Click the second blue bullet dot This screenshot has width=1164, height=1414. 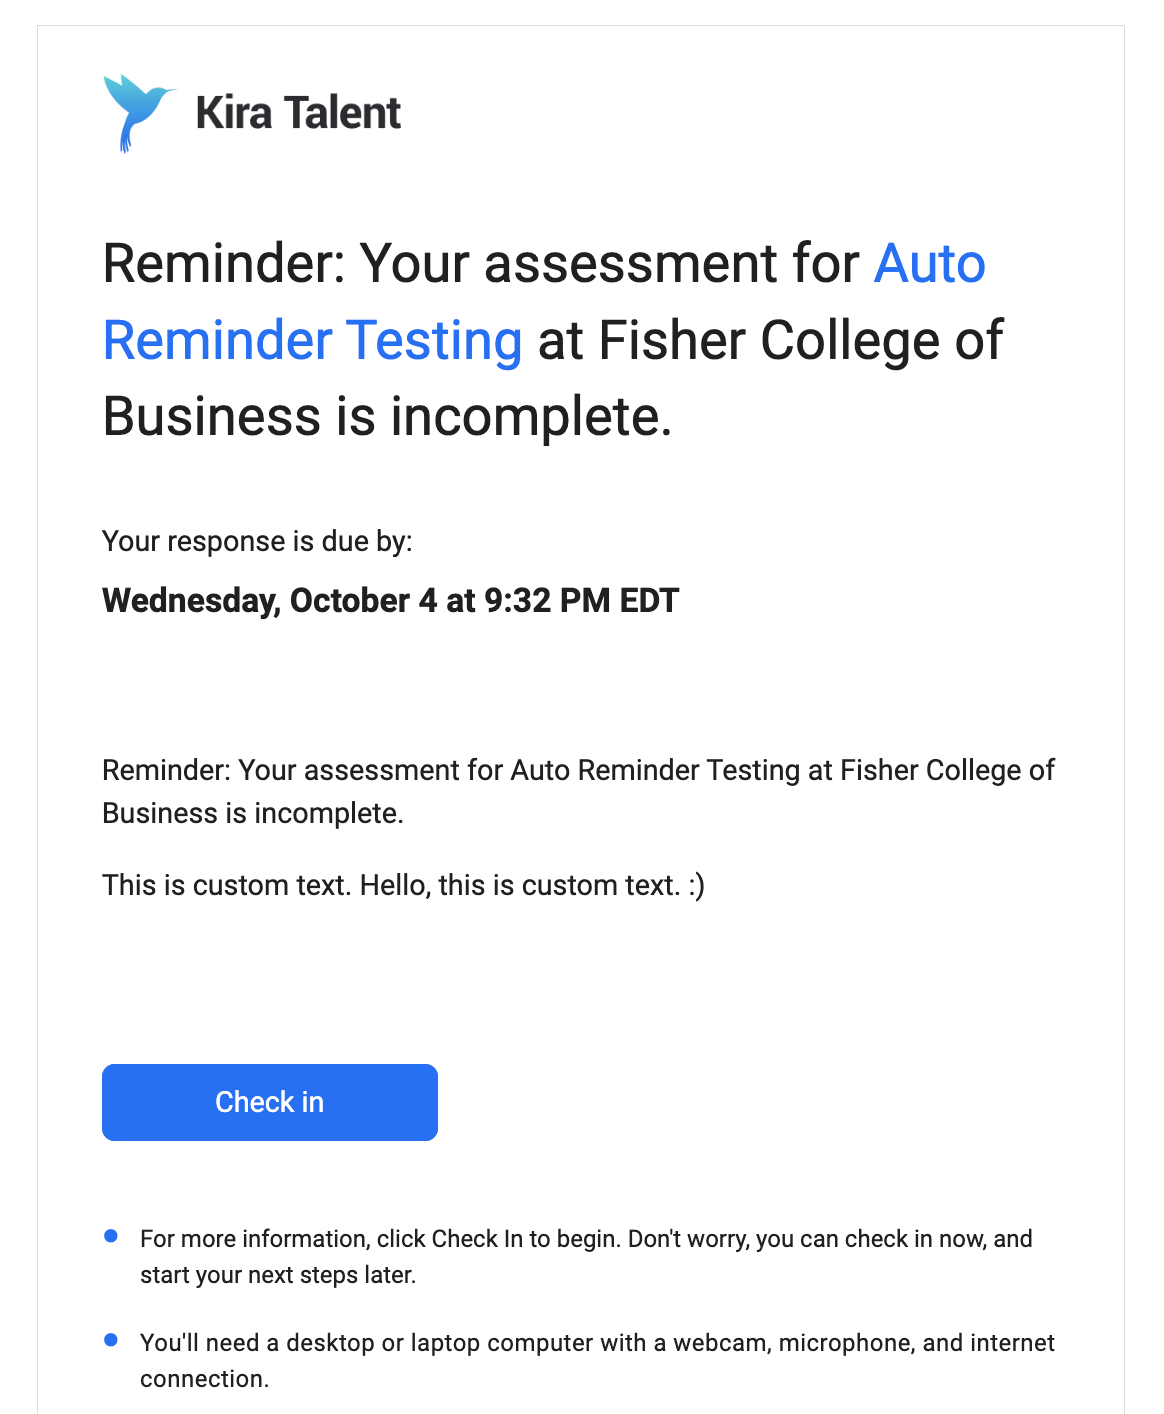(111, 1340)
